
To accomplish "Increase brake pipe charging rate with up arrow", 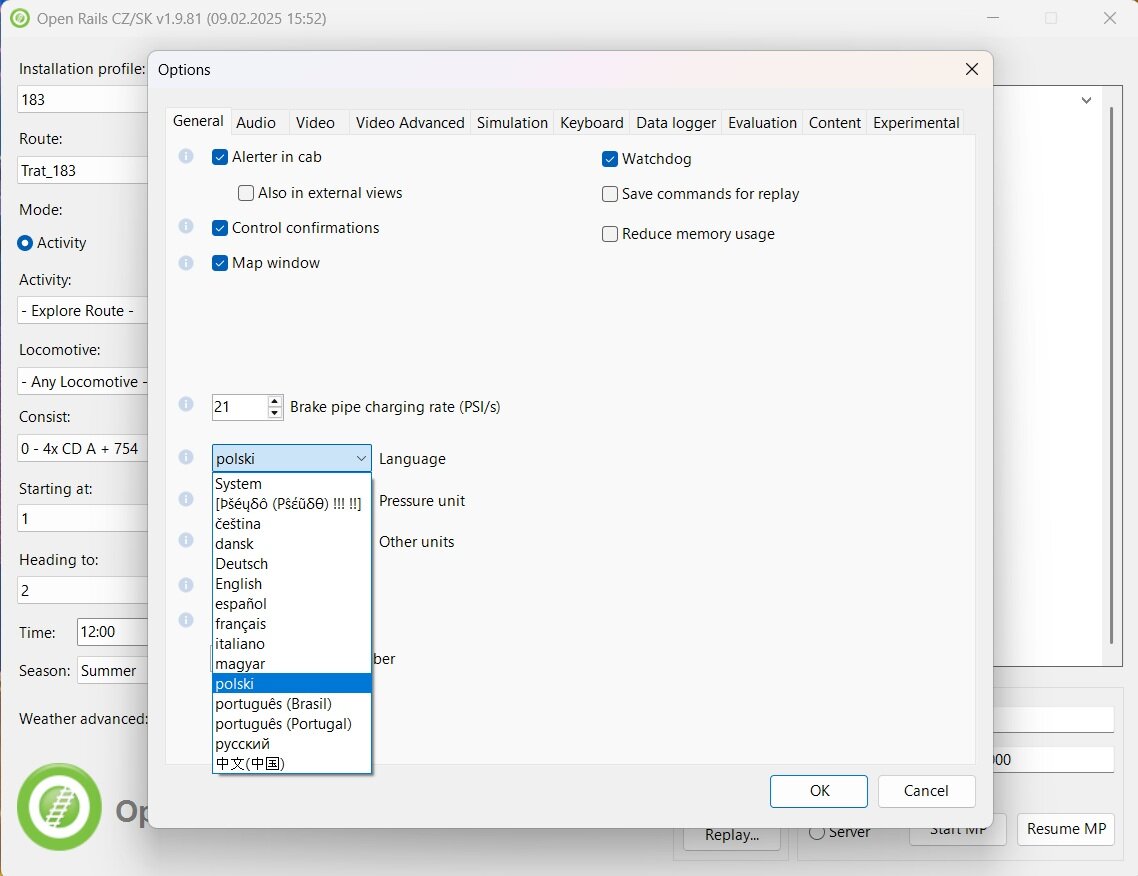I will click(x=275, y=401).
